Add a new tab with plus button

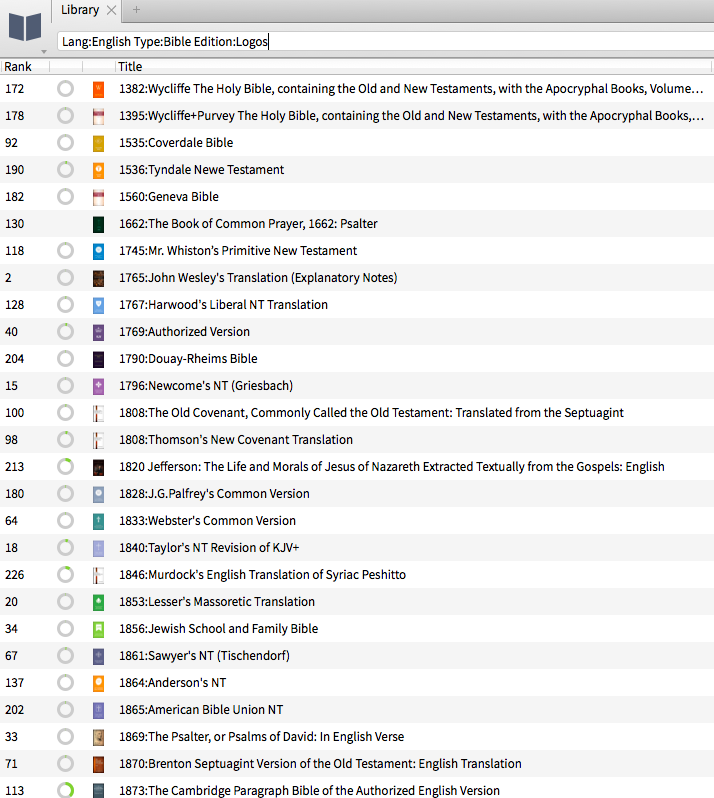136,10
